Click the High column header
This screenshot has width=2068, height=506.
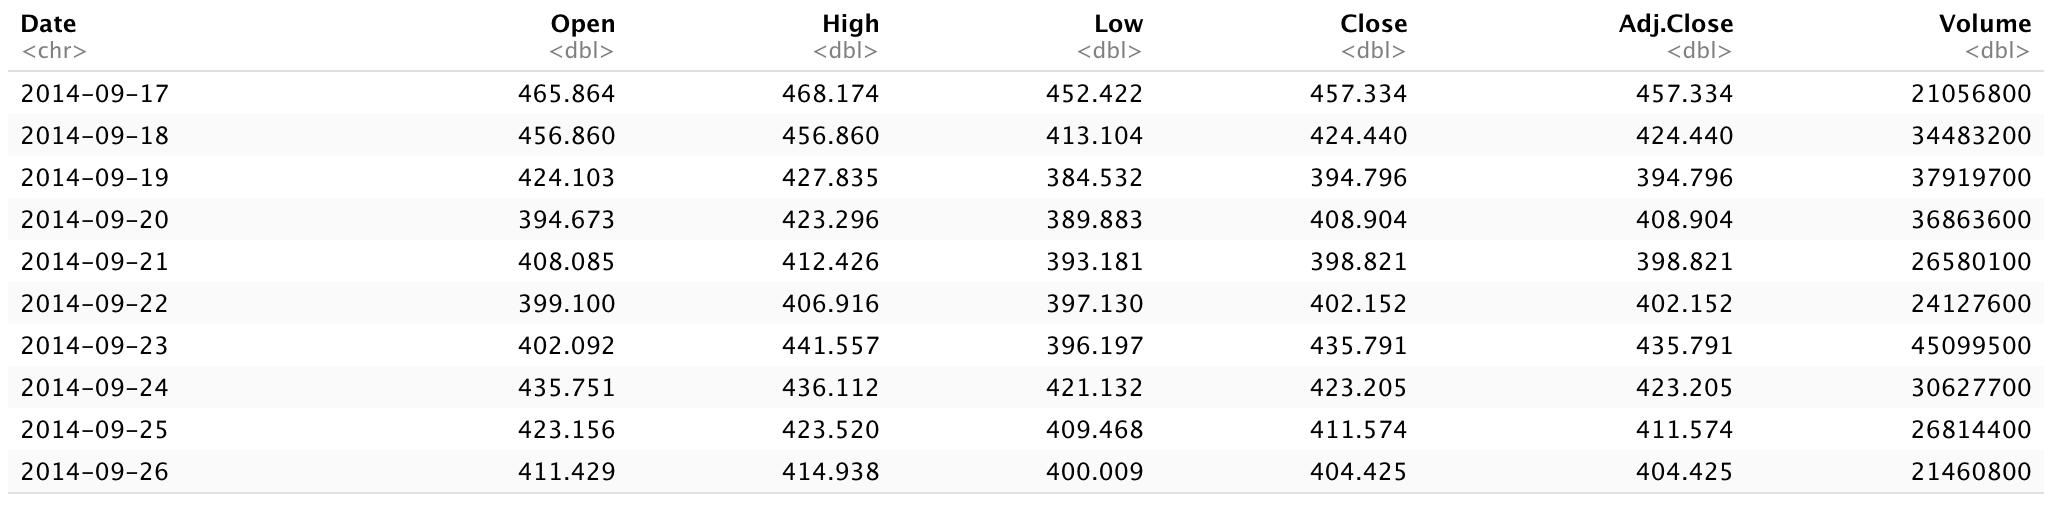(851, 24)
